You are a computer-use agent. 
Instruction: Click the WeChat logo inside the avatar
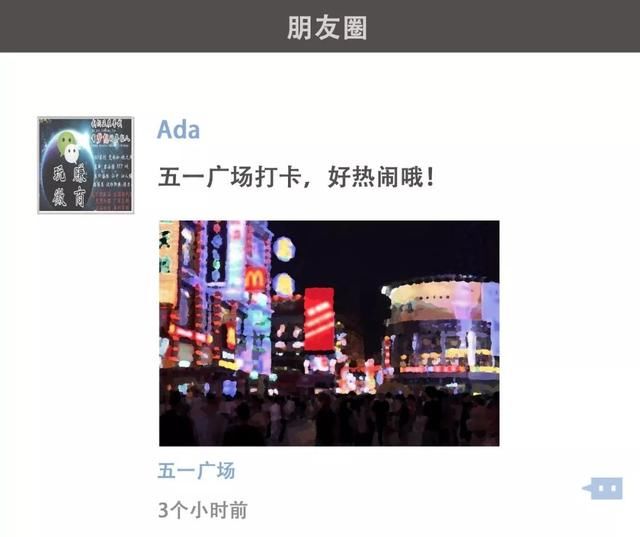tap(68, 147)
